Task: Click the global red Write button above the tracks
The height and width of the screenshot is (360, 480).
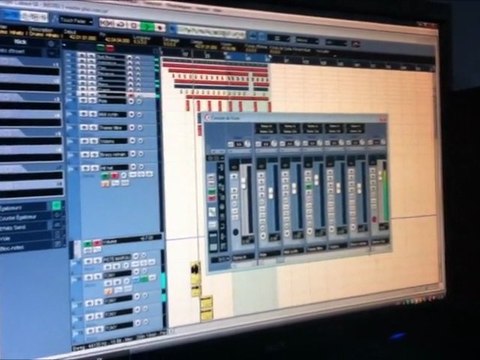Action: pos(110,48)
